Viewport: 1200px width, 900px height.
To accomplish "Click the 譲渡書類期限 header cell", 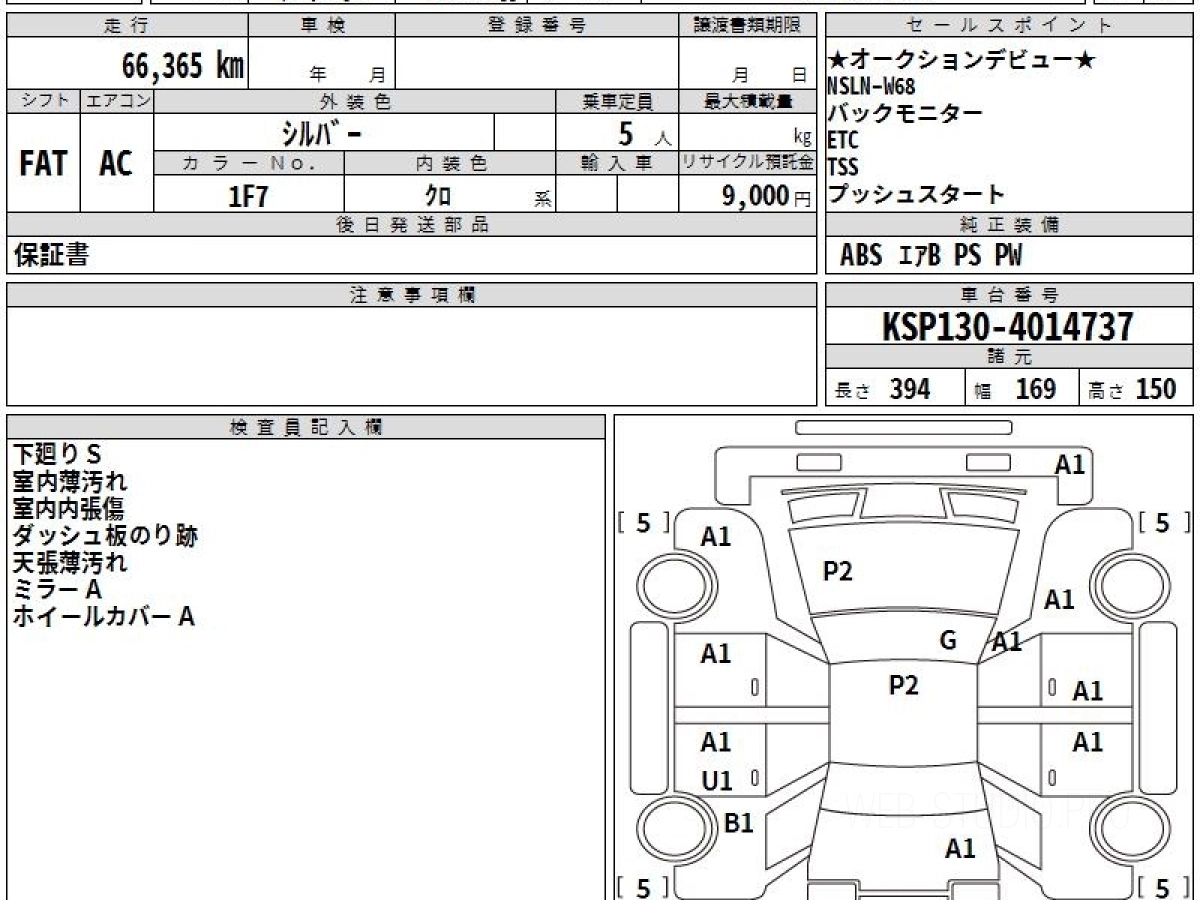I will coord(747,26).
